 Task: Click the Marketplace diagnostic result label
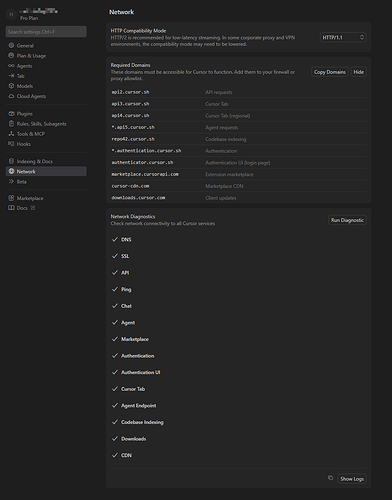[135, 339]
